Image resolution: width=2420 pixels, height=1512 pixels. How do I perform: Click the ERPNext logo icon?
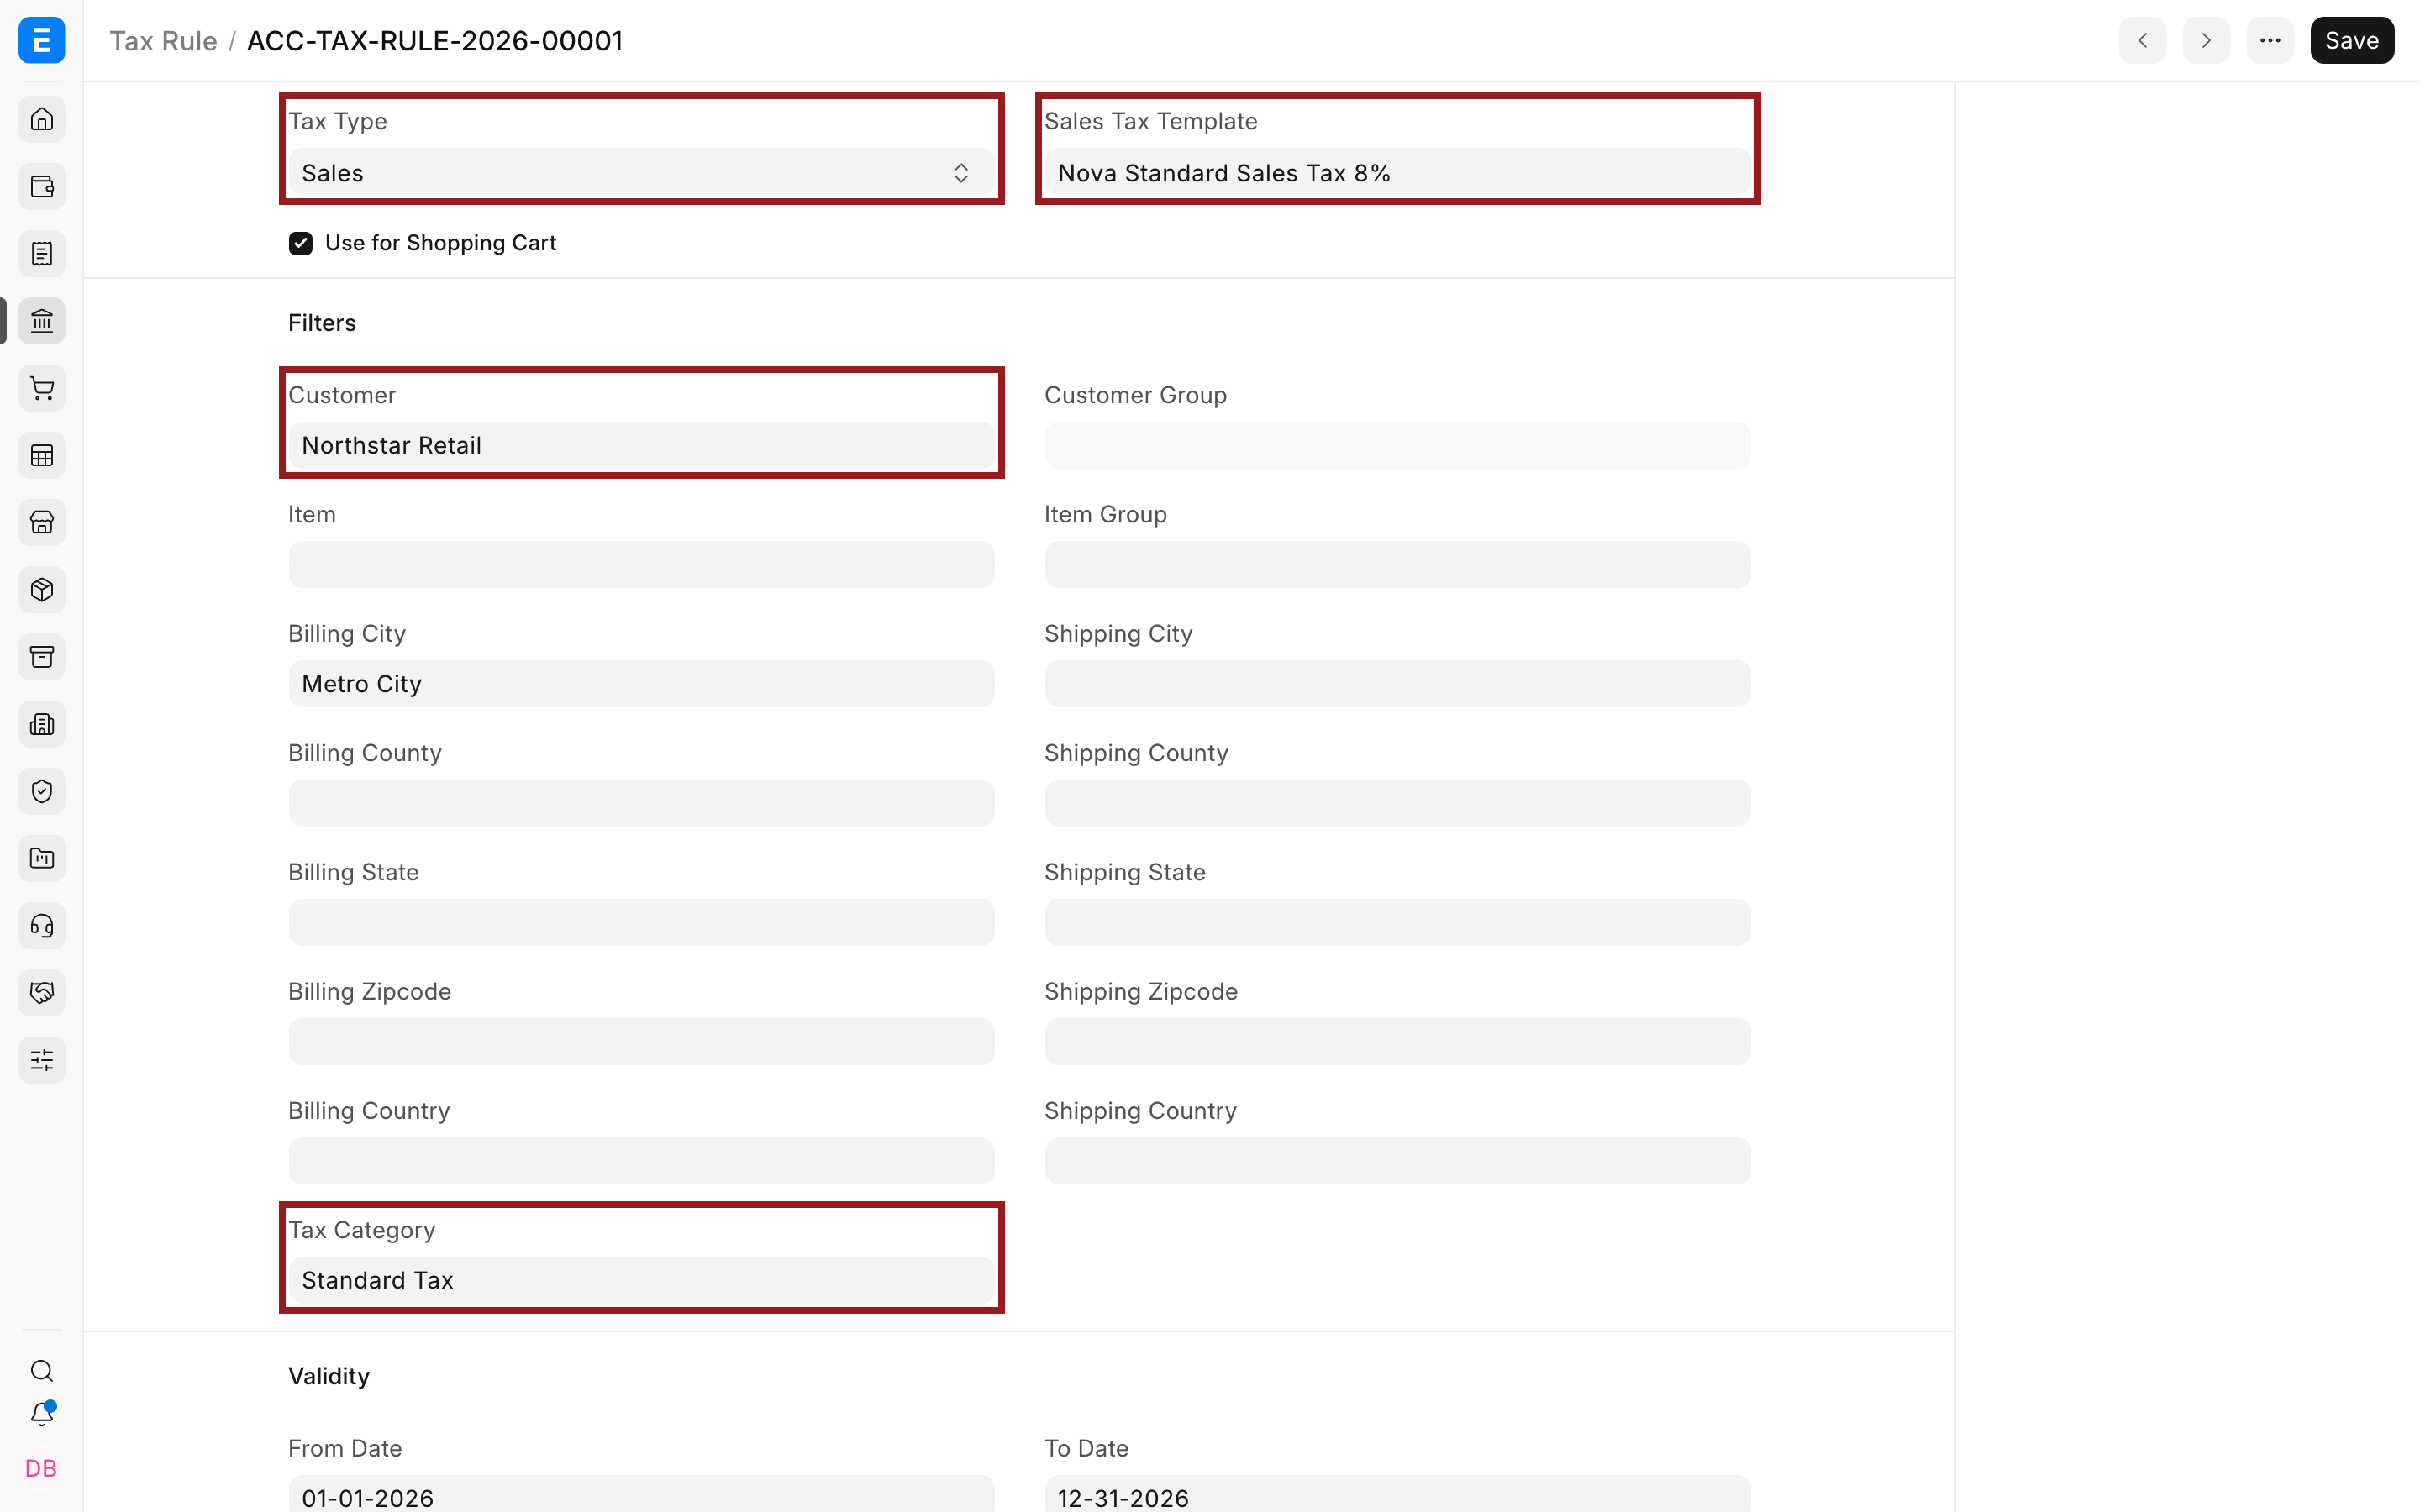point(42,40)
